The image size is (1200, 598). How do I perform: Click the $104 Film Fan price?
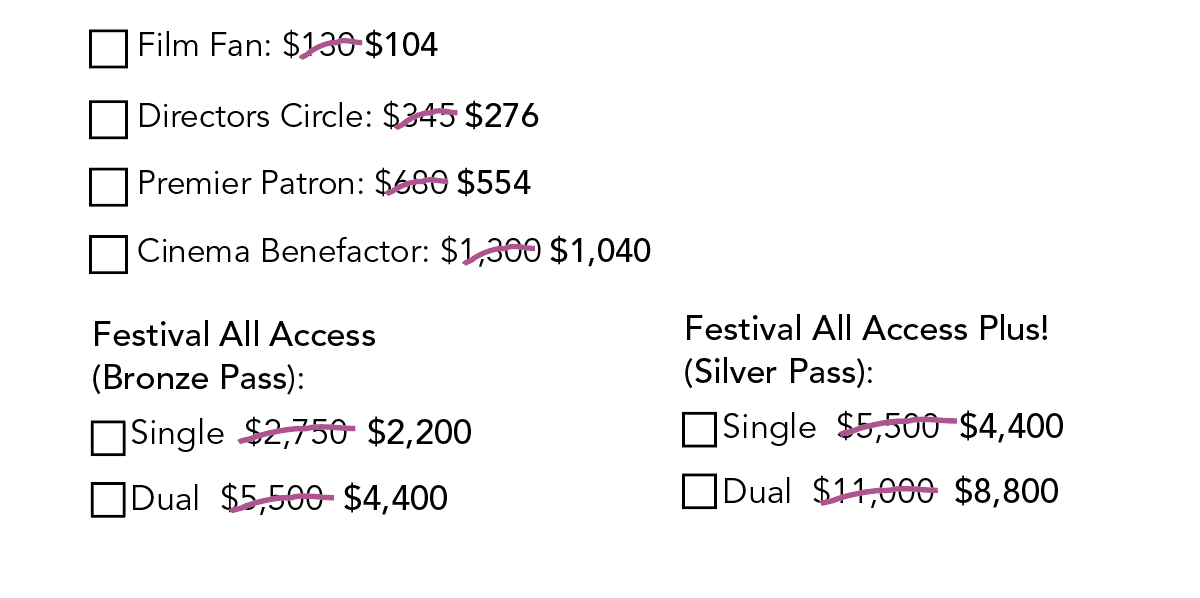pyautogui.click(x=401, y=46)
